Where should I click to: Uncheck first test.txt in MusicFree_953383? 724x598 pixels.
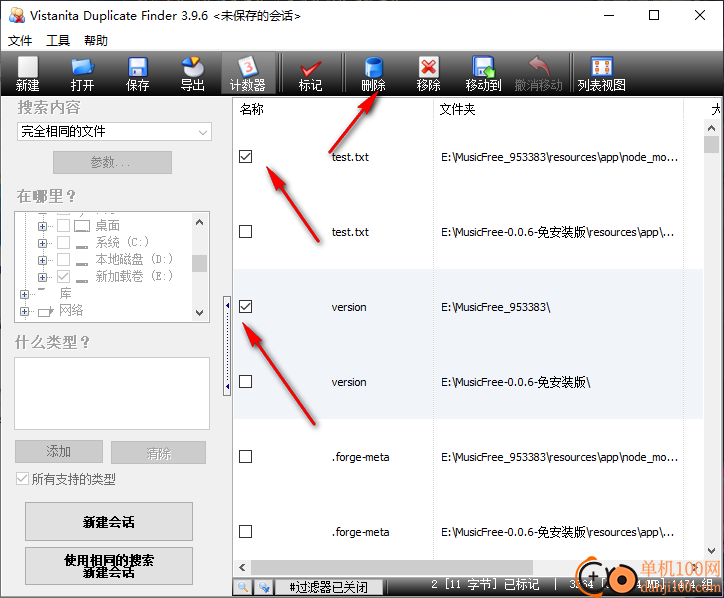246,157
